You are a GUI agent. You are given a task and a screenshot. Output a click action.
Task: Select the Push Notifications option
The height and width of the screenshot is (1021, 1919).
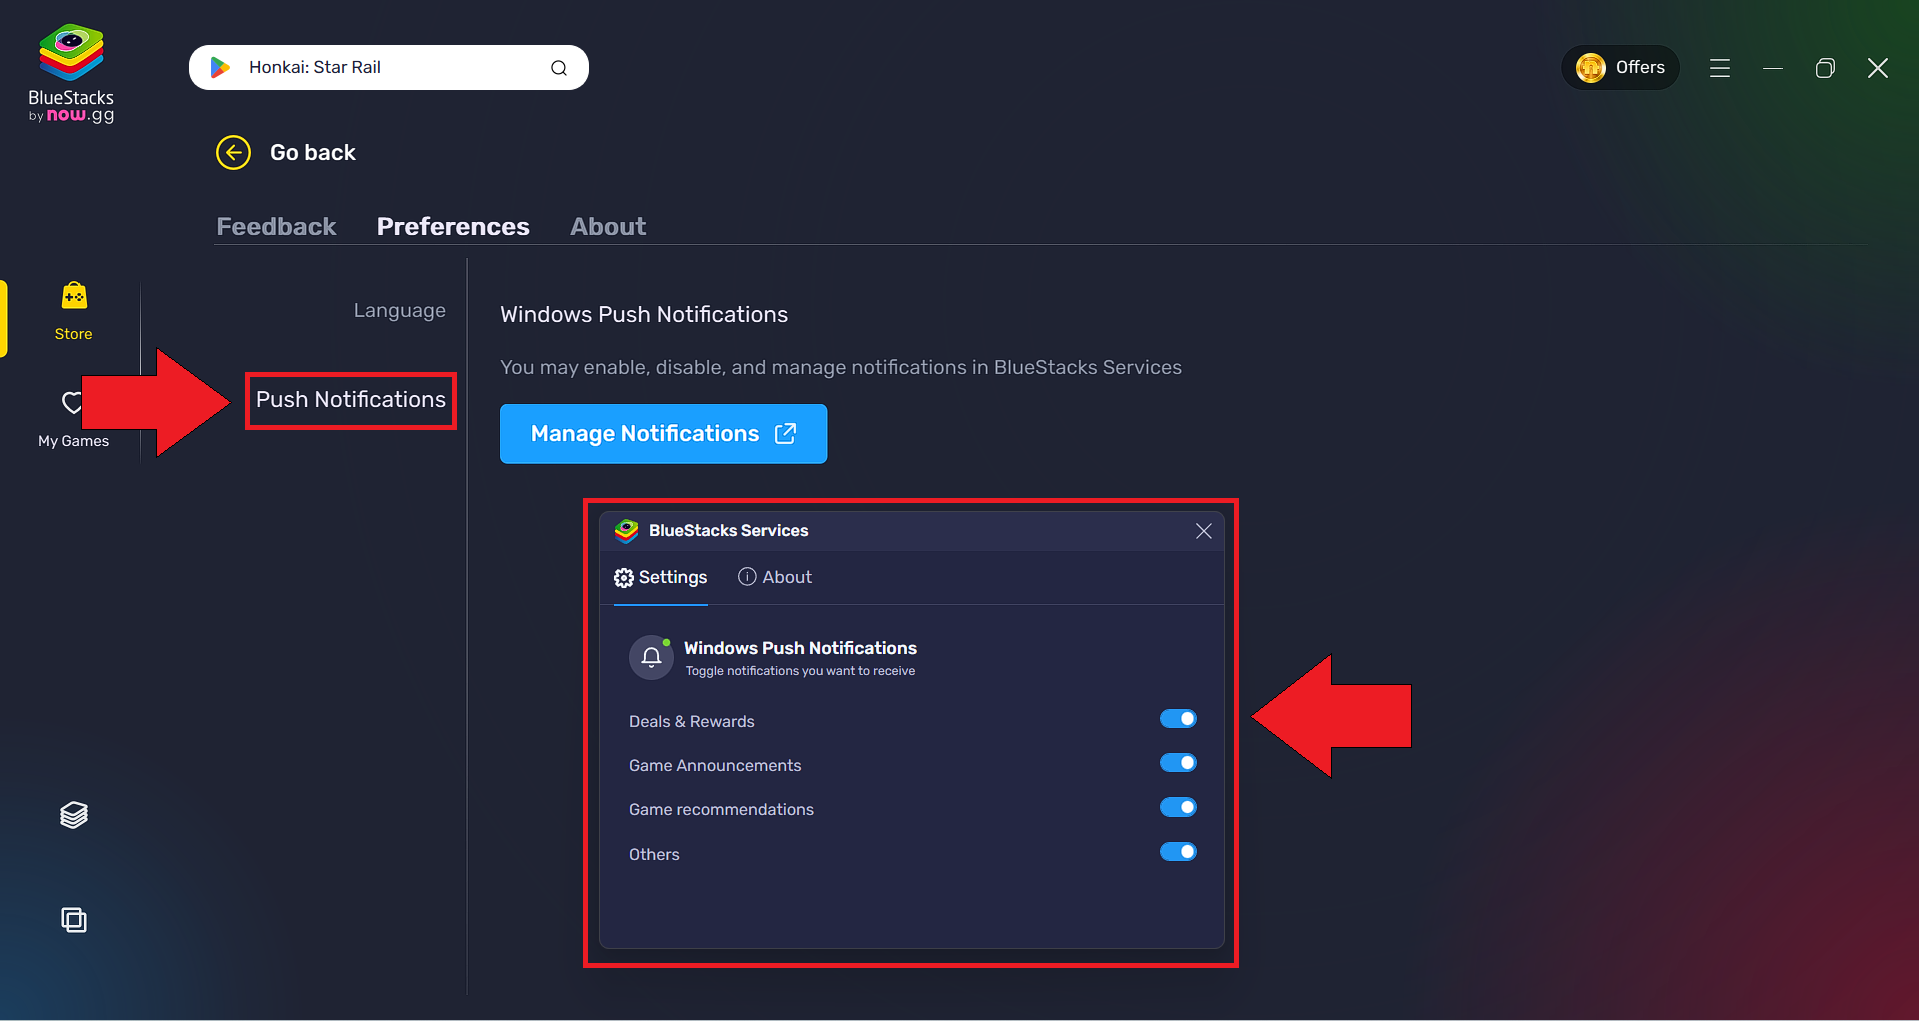(x=350, y=399)
